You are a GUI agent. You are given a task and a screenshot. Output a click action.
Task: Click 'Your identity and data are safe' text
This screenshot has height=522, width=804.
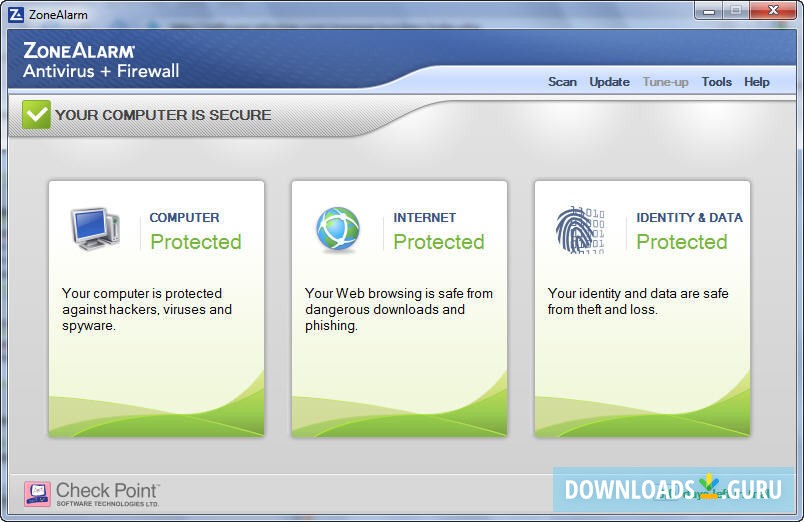click(x=638, y=302)
